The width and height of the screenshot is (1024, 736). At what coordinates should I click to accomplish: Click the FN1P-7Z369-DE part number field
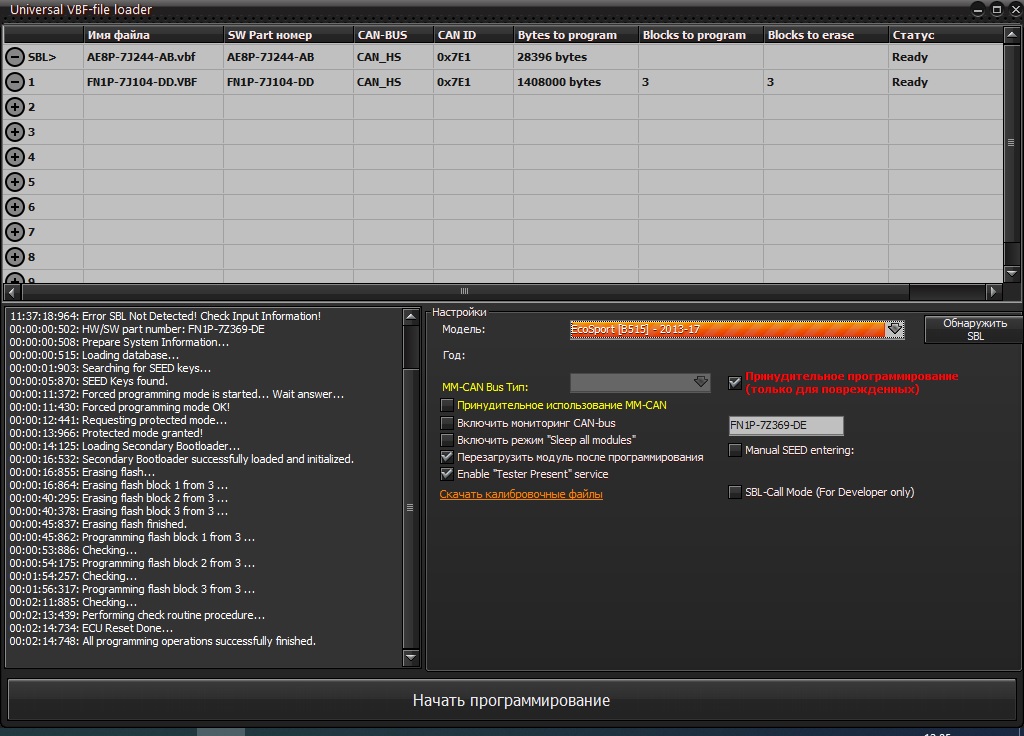[786, 425]
